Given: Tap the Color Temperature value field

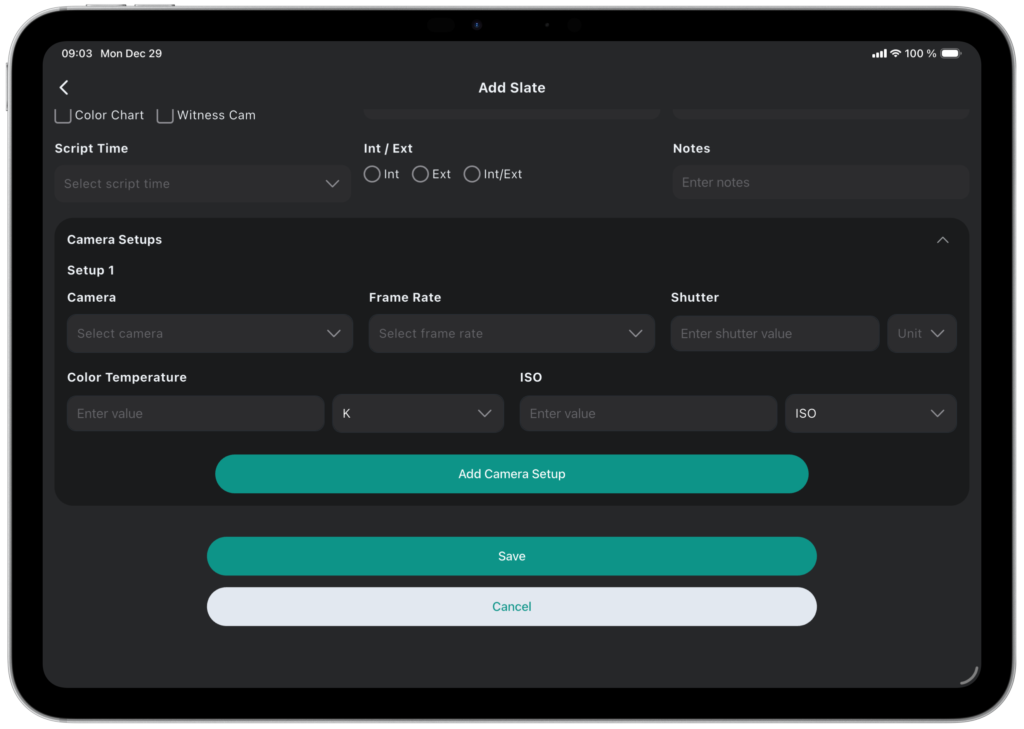Looking at the screenshot, I should (x=195, y=414).
